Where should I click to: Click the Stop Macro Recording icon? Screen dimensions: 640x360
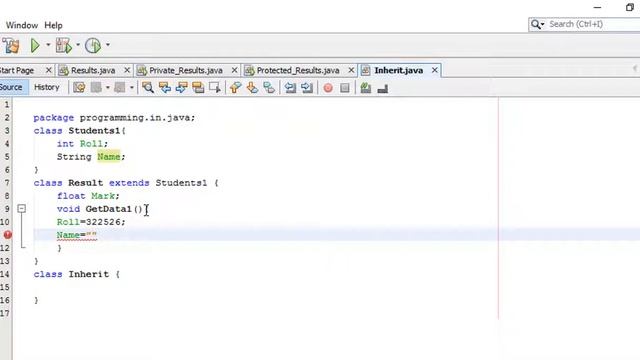tap(345, 88)
